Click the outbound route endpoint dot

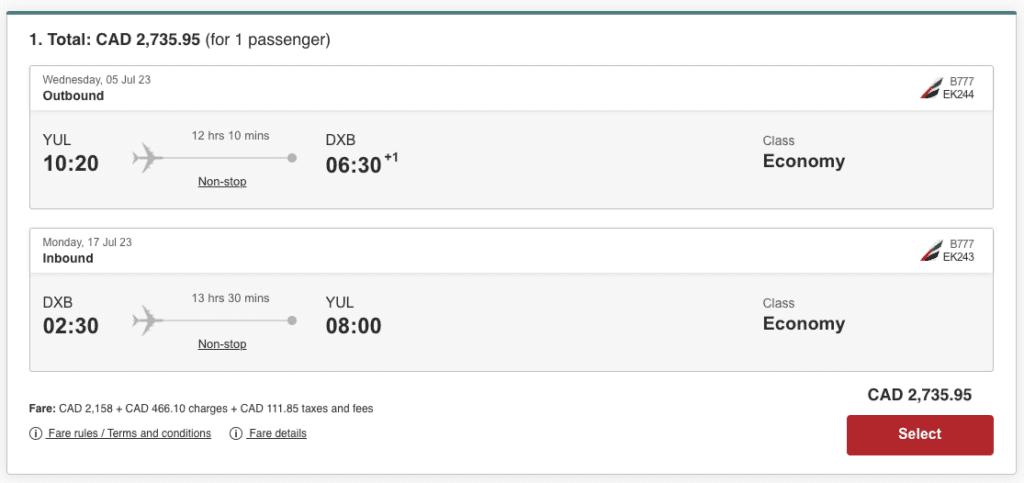(x=292, y=158)
